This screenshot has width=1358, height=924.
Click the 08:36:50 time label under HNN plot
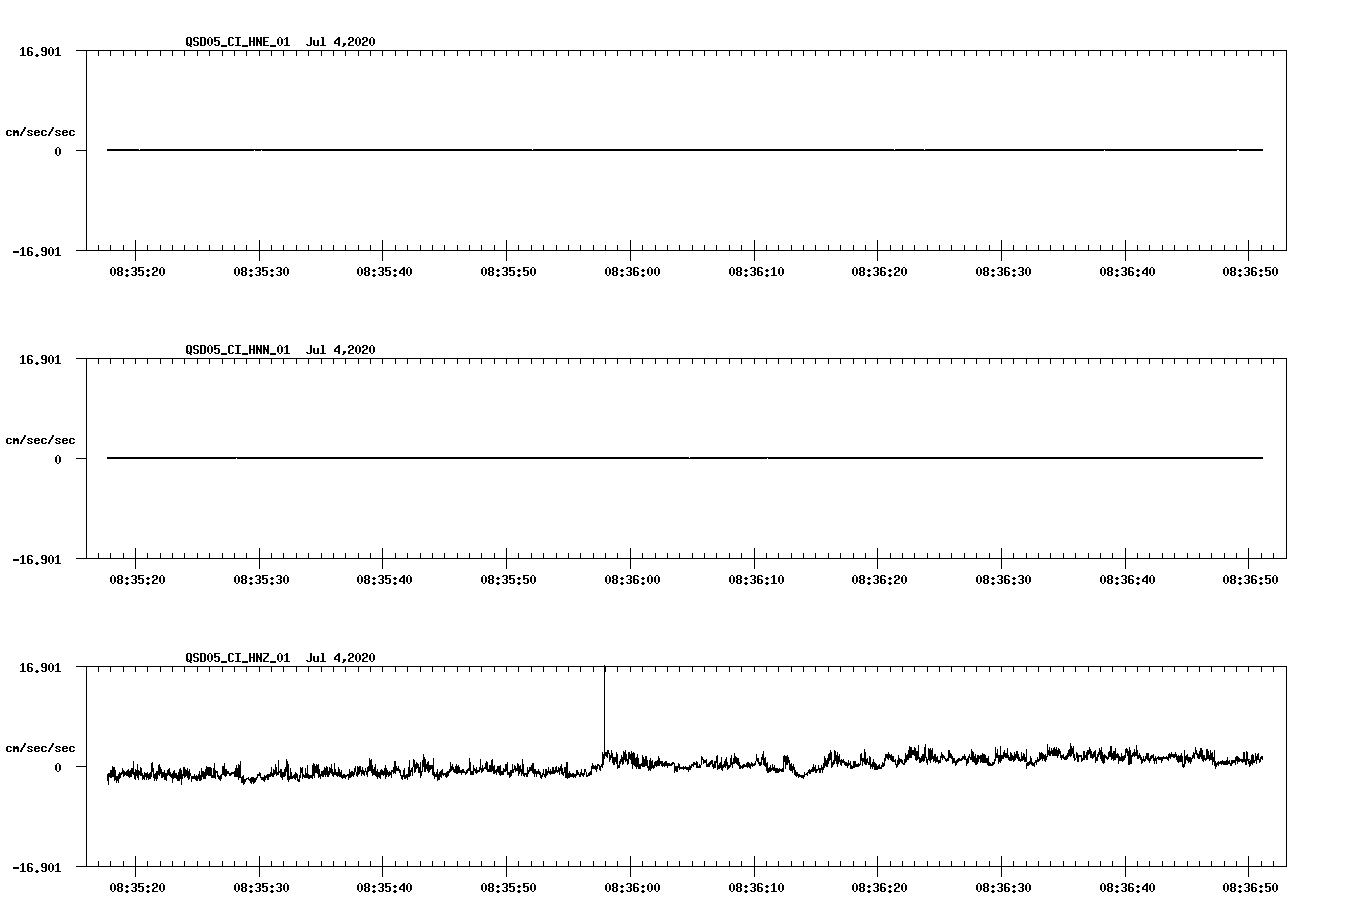[x=1250, y=580]
